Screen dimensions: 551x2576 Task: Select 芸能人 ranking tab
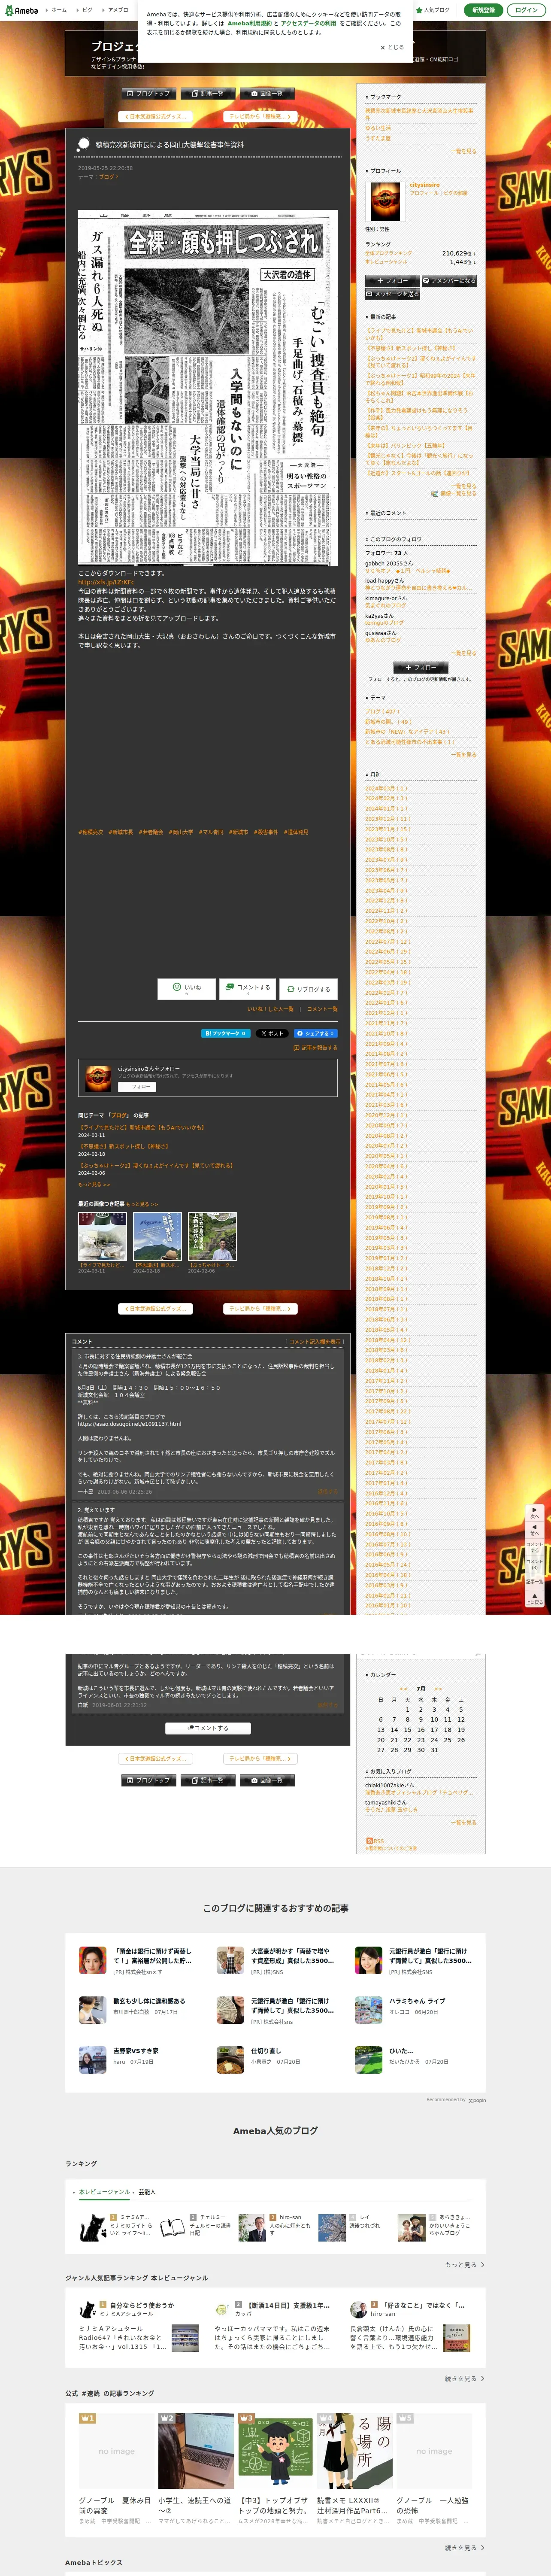point(147,2192)
